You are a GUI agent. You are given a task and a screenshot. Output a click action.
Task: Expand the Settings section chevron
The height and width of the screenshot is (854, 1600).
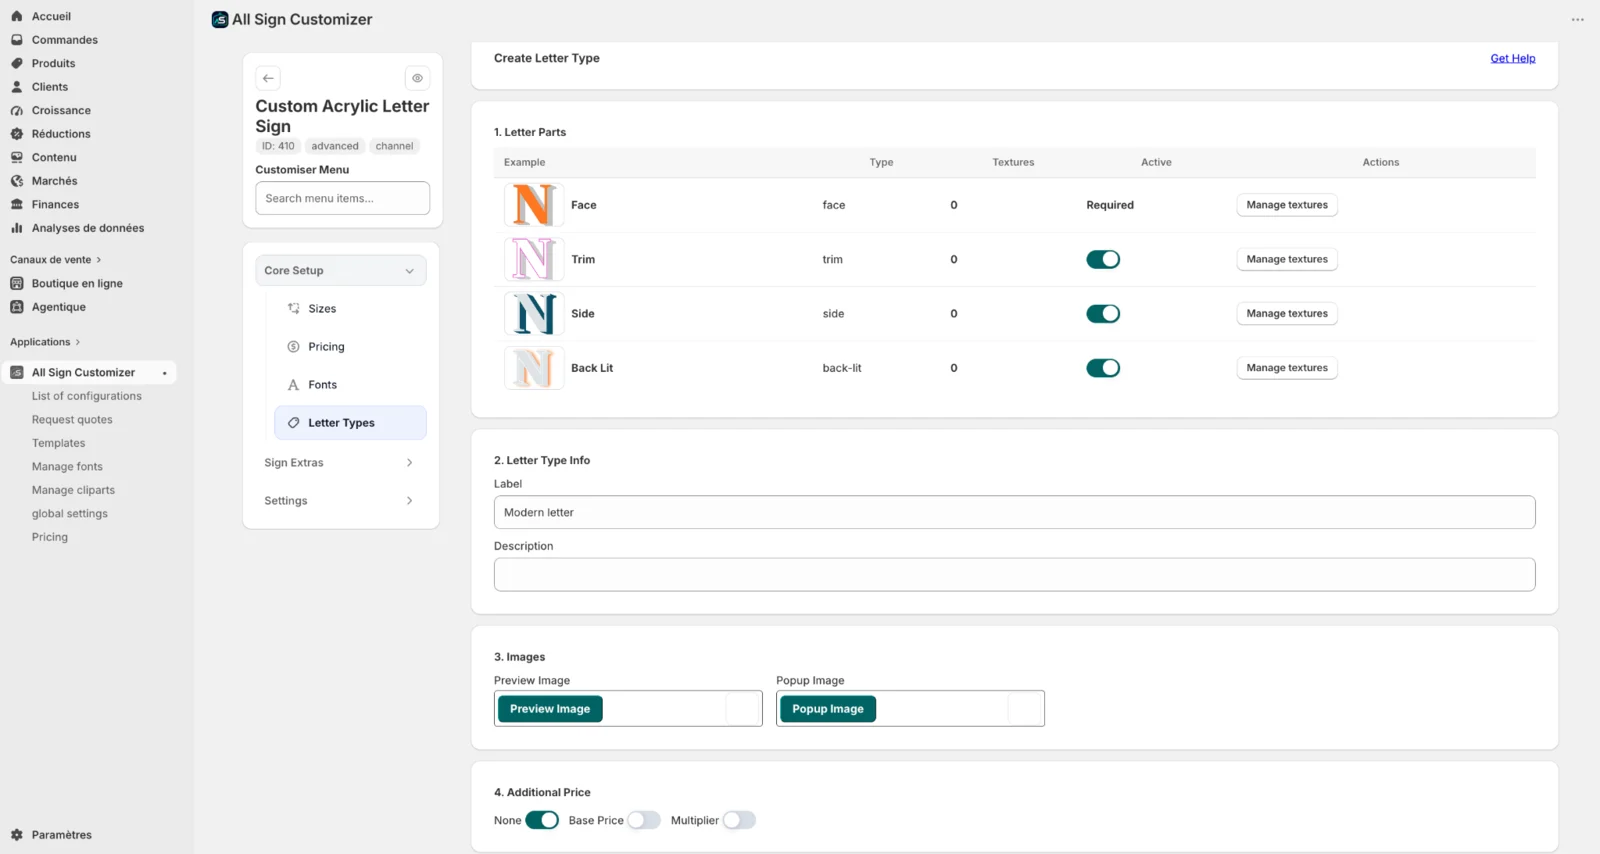pyautogui.click(x=409, y=501)
